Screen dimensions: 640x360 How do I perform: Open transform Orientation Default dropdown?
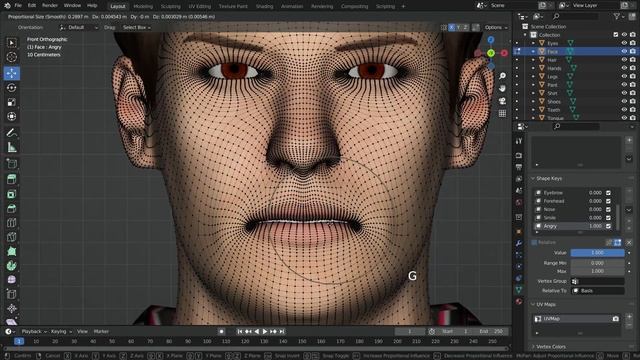click(x=79, y=27)
